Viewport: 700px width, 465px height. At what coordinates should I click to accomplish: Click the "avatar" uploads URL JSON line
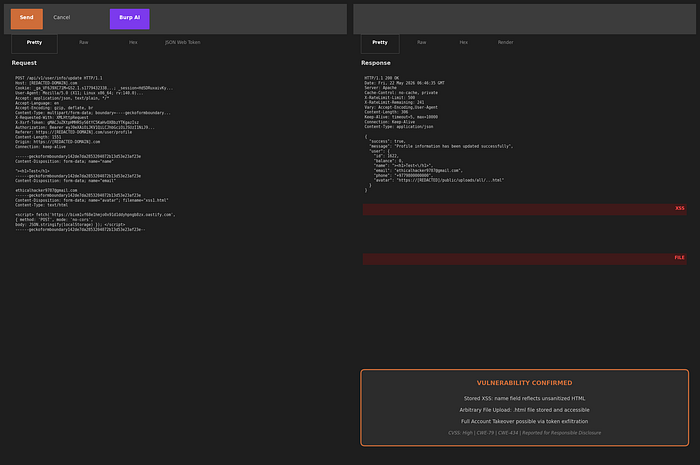point(439,180)
